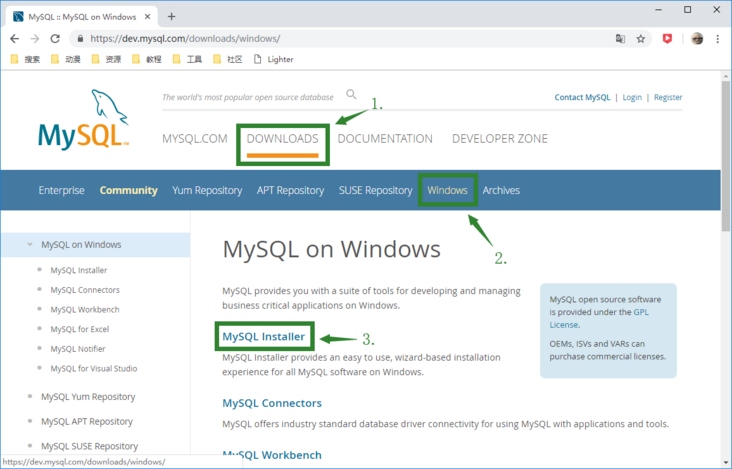Select MySQL for Excel in sidebar
This screenshot has height=469, width=732.
[80, 329]
